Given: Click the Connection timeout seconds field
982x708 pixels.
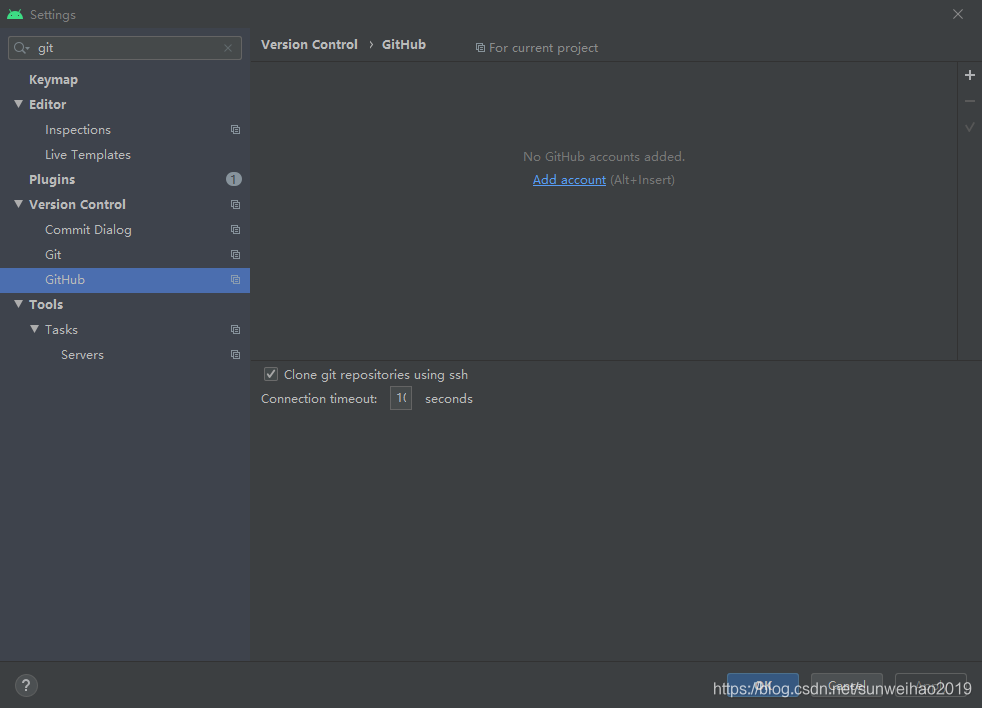Looking at the screenshot, I should point(401,398).
